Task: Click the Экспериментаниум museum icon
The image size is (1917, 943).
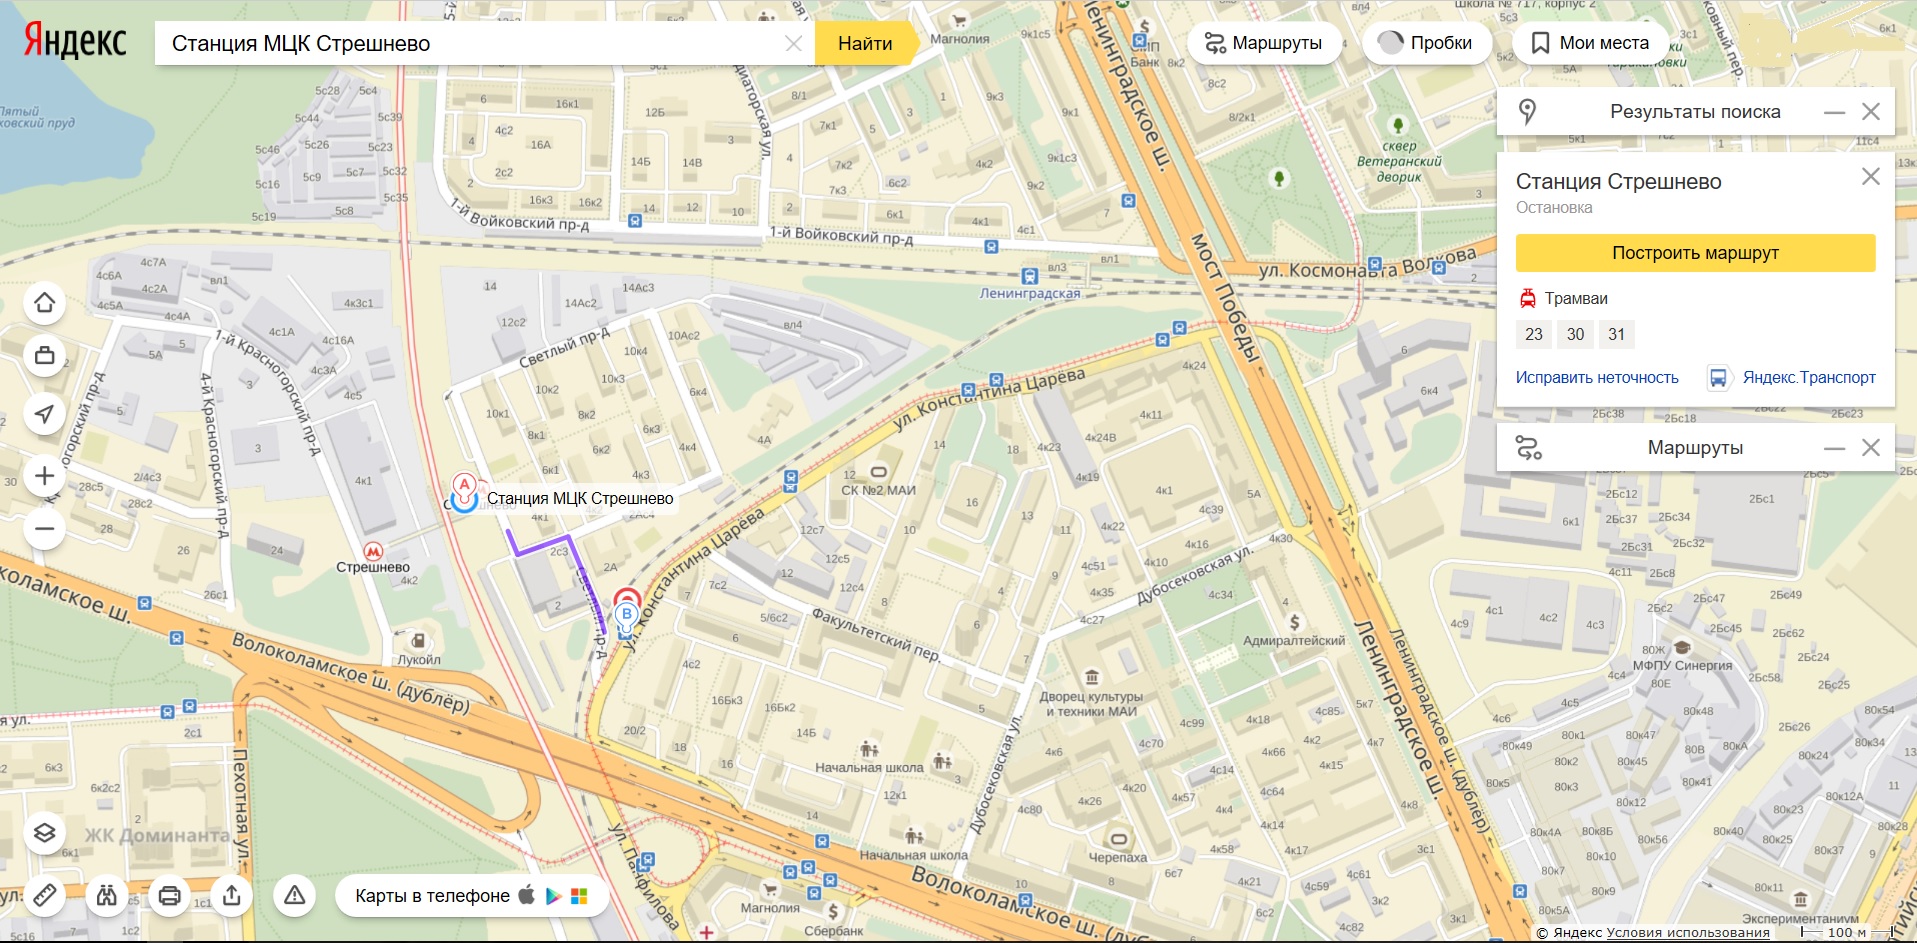Action: click(x=1800, y=899)
